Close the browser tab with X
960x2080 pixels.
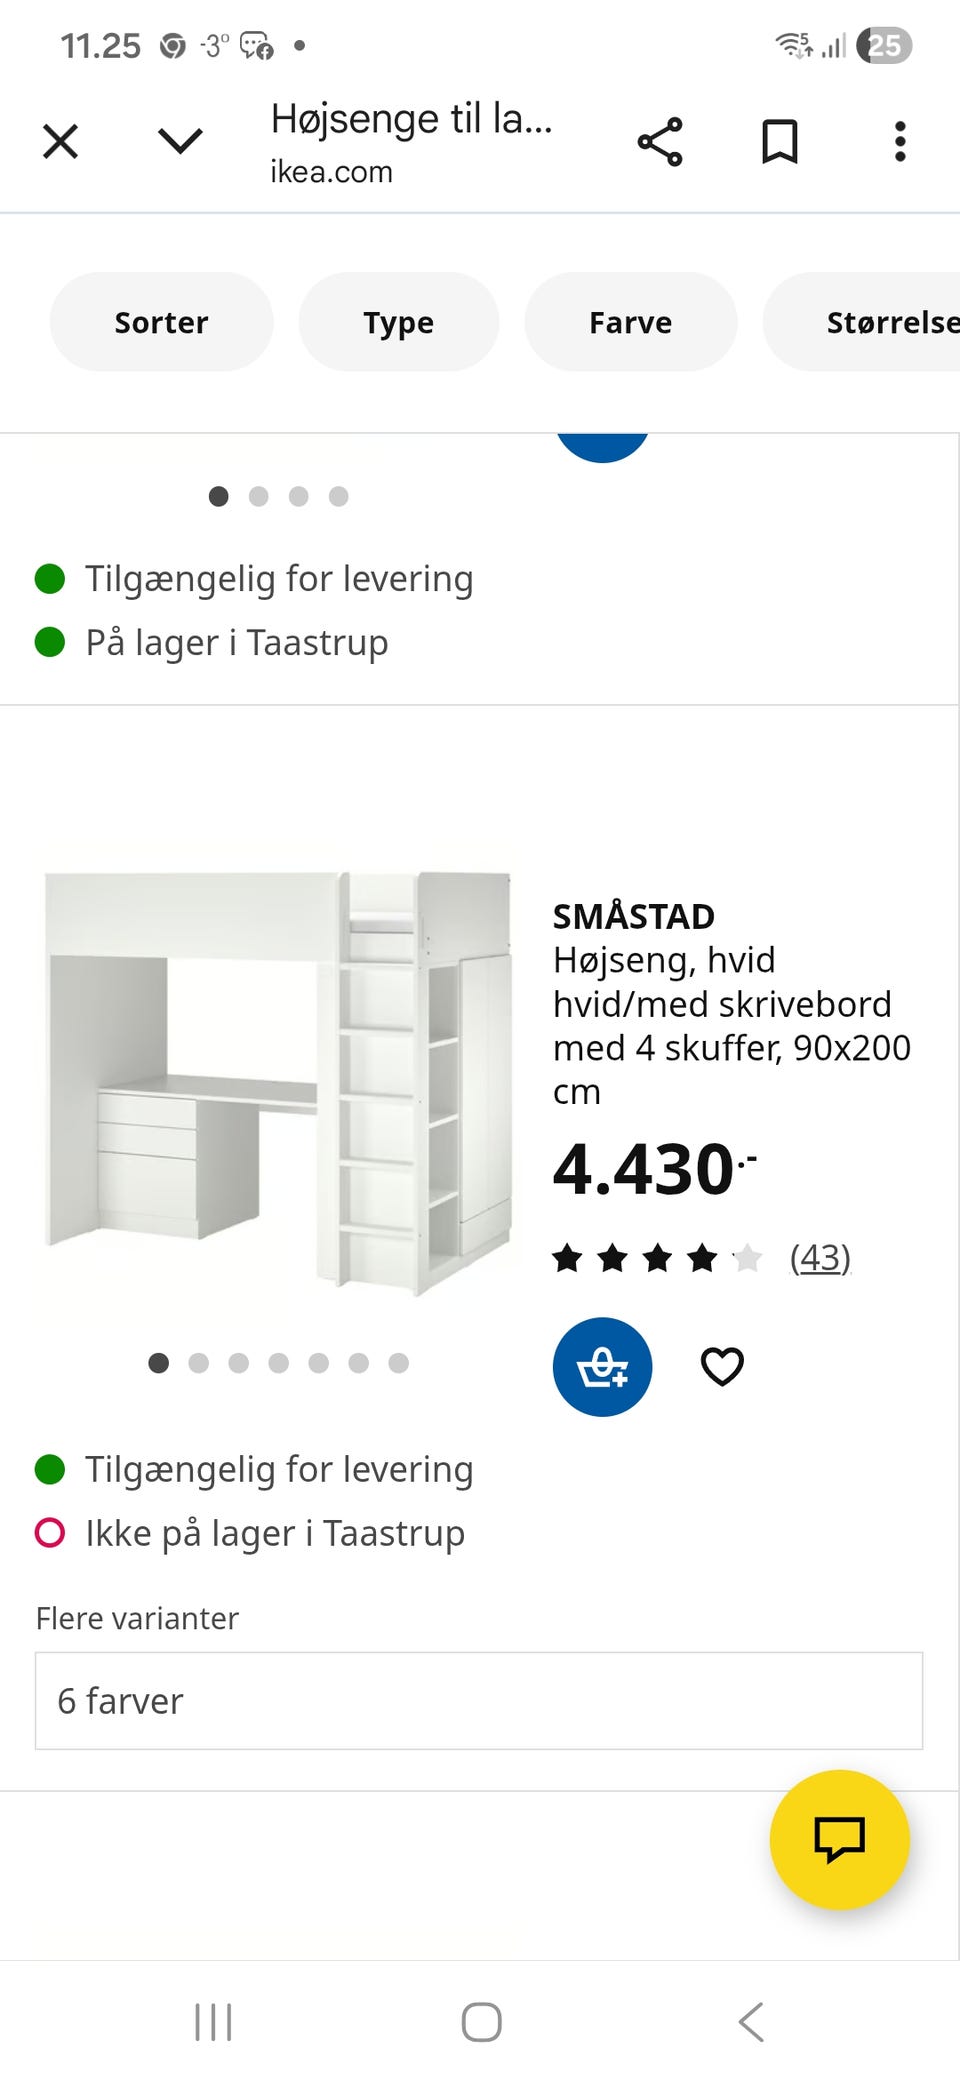(x=60, y=141)
